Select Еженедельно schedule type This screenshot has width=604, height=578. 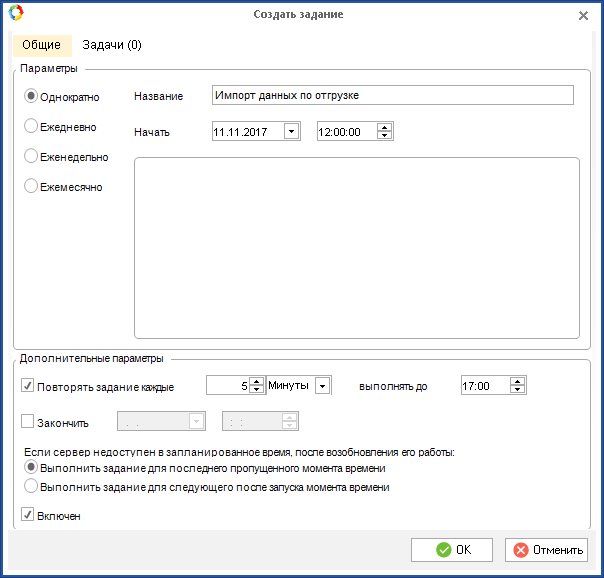(32, 156)
